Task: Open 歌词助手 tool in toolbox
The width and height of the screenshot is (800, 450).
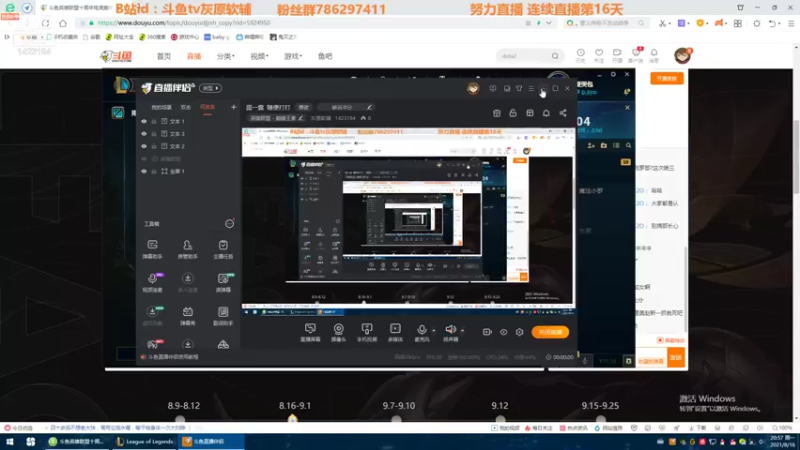Action: [223, 315]
